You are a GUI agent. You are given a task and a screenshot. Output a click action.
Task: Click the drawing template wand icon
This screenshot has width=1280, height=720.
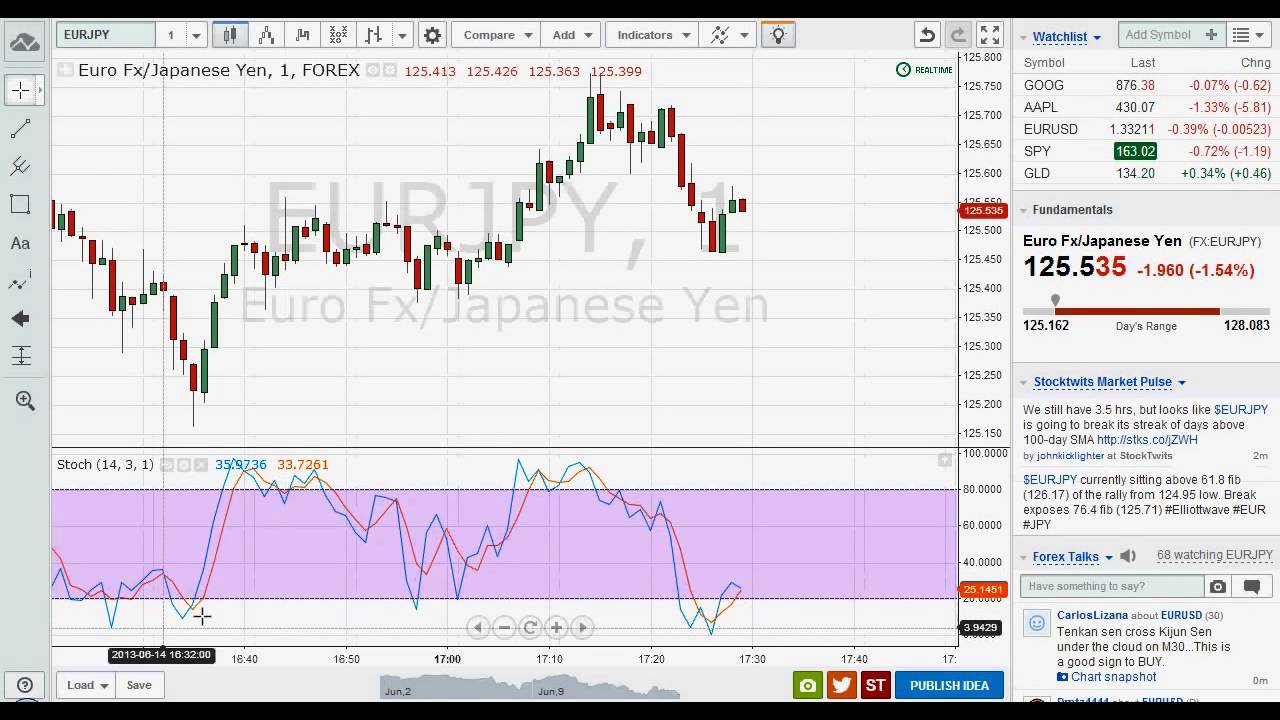pyautogui.click(x=720, y=35)
